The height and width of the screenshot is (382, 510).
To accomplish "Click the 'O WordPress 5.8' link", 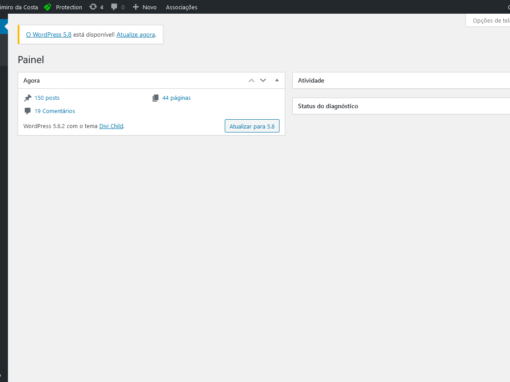I will (x=49, y=34).
